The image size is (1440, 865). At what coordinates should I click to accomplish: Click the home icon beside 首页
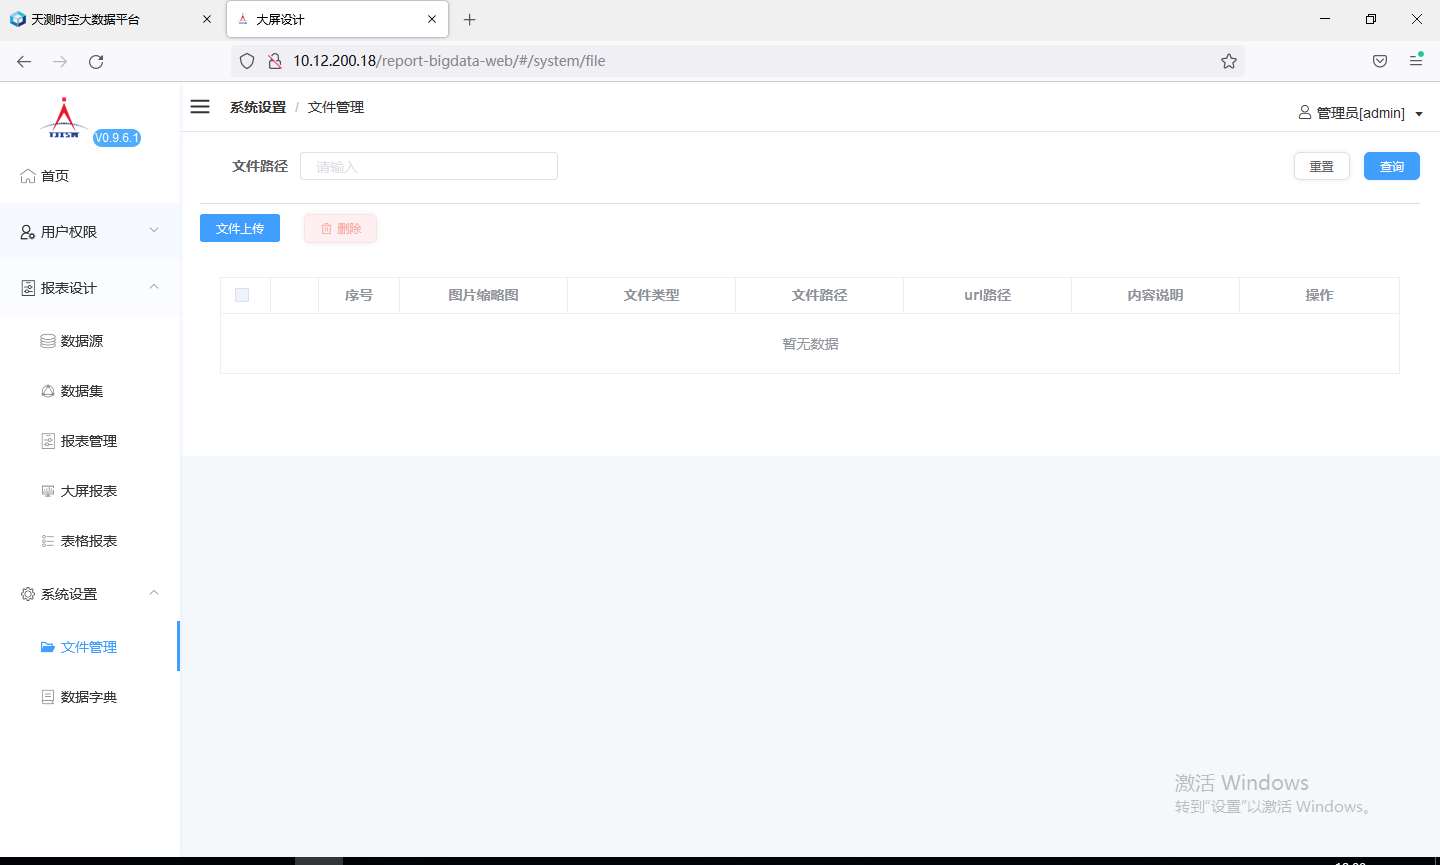pos(28,176)
